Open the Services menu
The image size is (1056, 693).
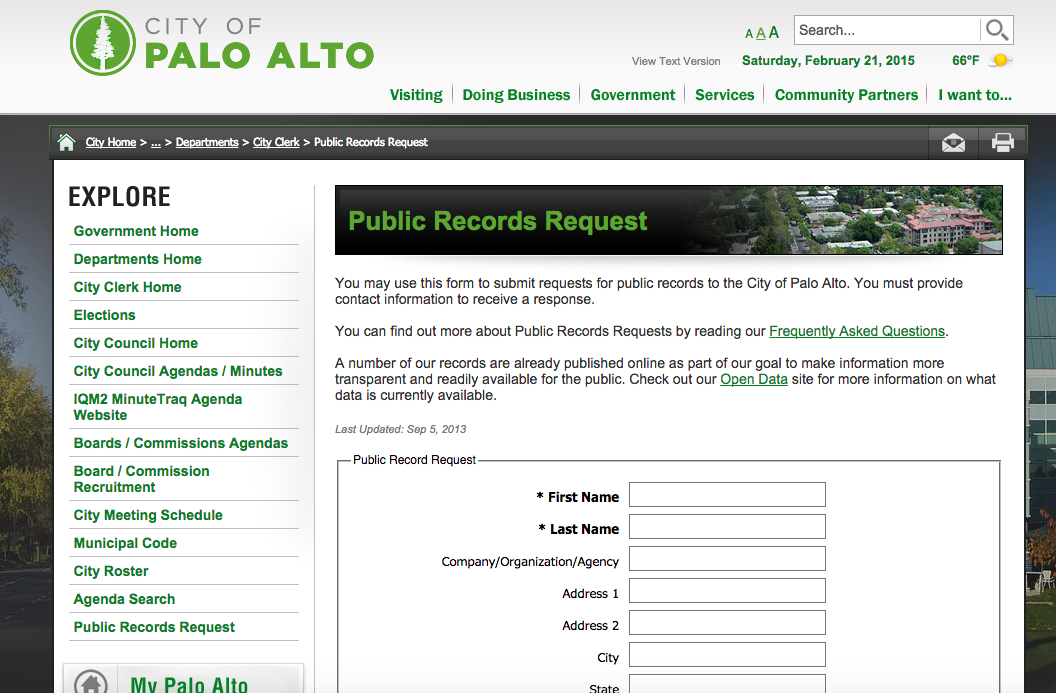pos(725,95)
